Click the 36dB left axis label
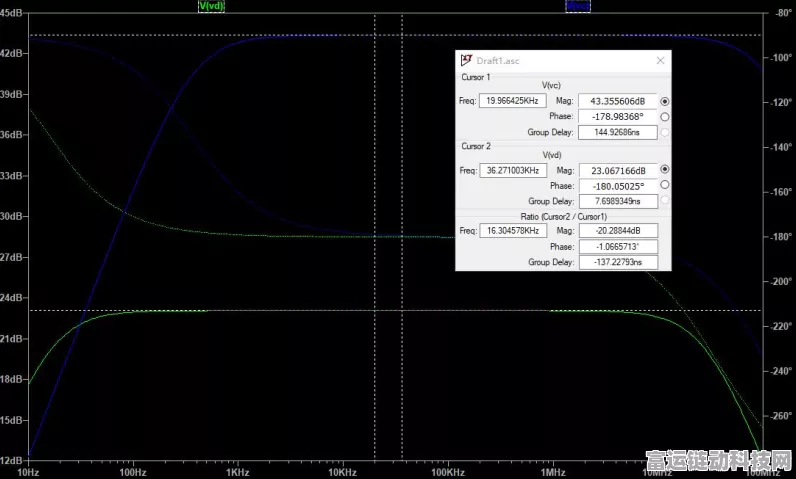796x479 pixels. pos(11,135)
